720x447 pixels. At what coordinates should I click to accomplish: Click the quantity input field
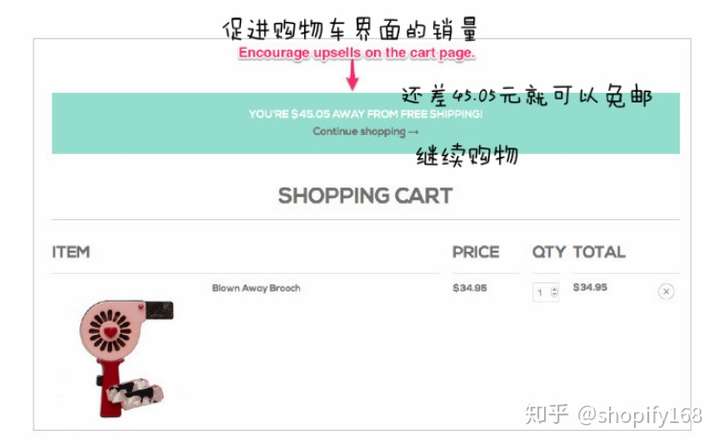[x=546, y=292]
